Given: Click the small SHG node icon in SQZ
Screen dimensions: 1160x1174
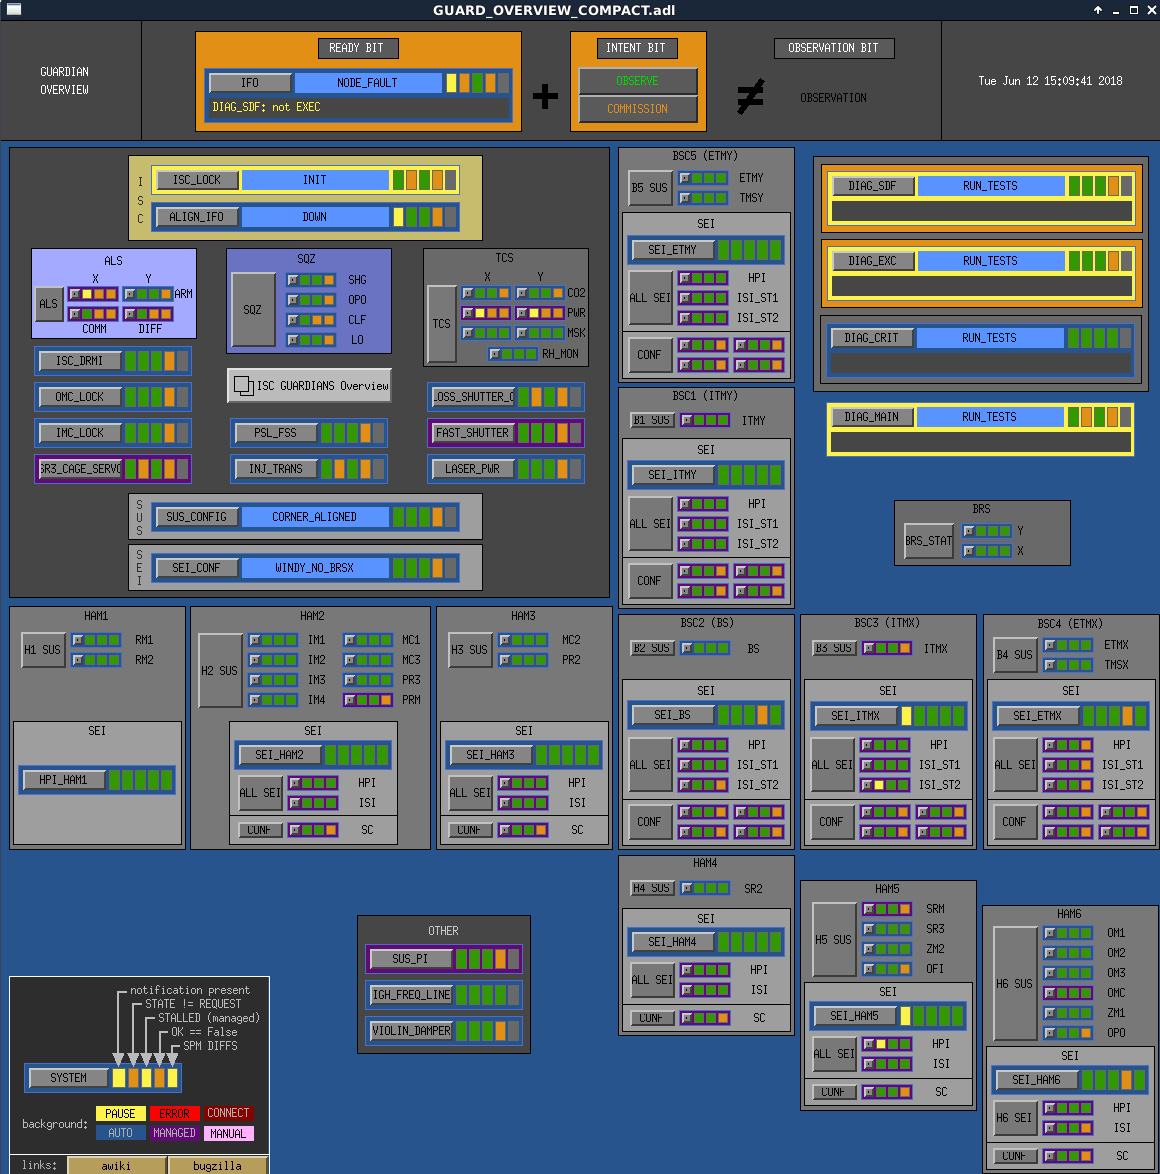Looking at the screenshot, I should pos(293,280).
